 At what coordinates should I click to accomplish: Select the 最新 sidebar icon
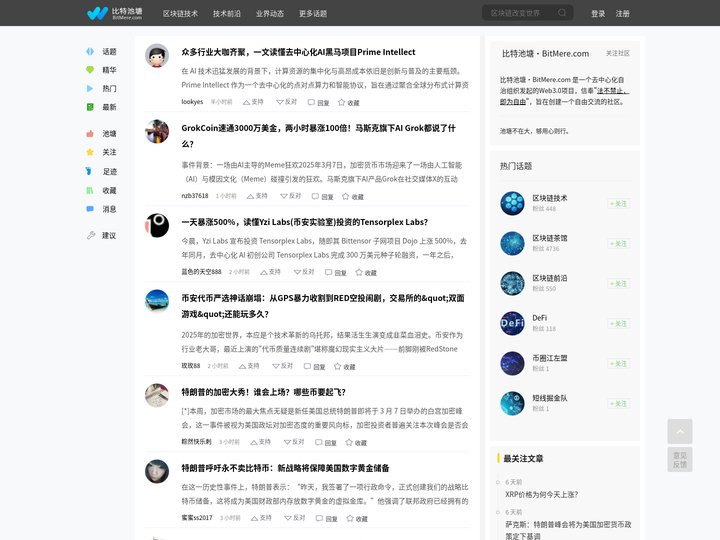coord(90,107)
